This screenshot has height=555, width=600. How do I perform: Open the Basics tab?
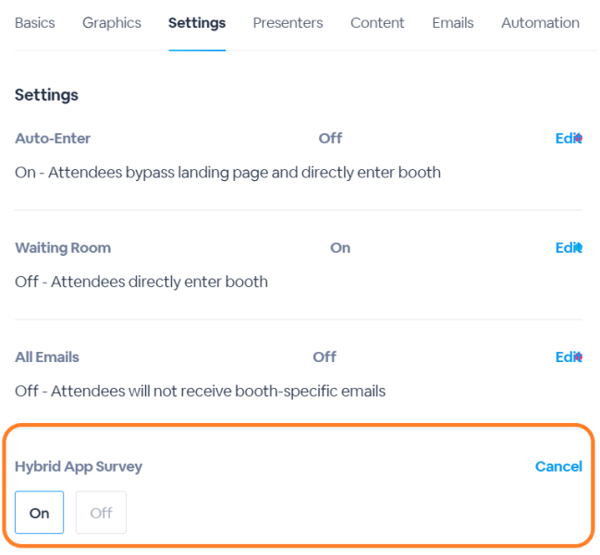35,23
